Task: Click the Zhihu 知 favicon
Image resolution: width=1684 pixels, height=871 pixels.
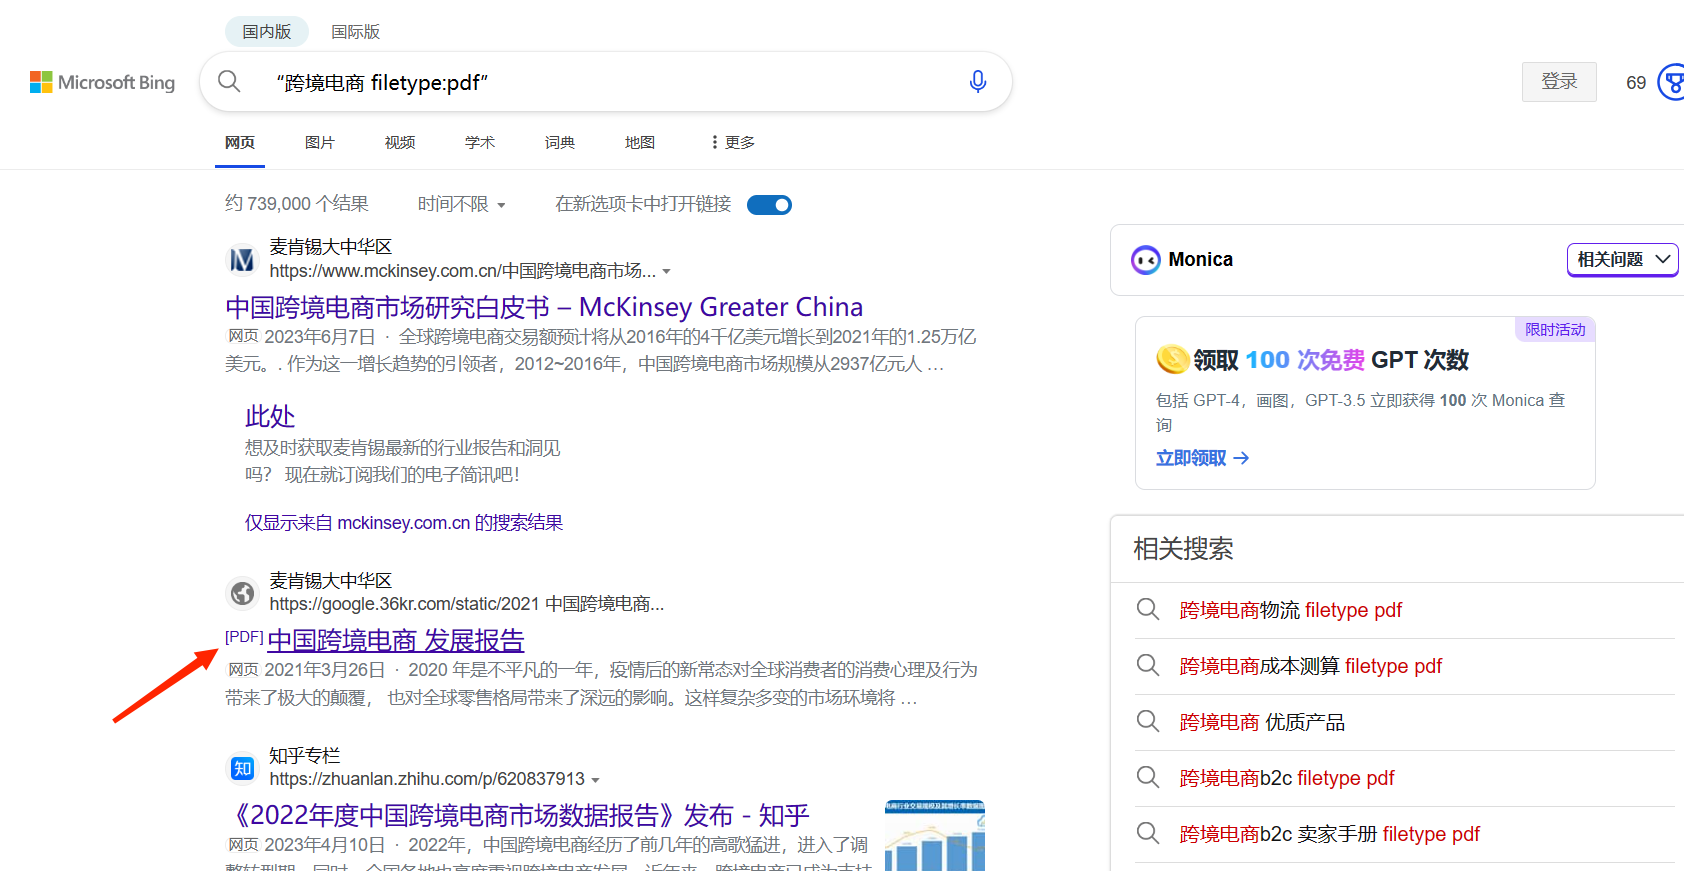Action: (242, 768)
